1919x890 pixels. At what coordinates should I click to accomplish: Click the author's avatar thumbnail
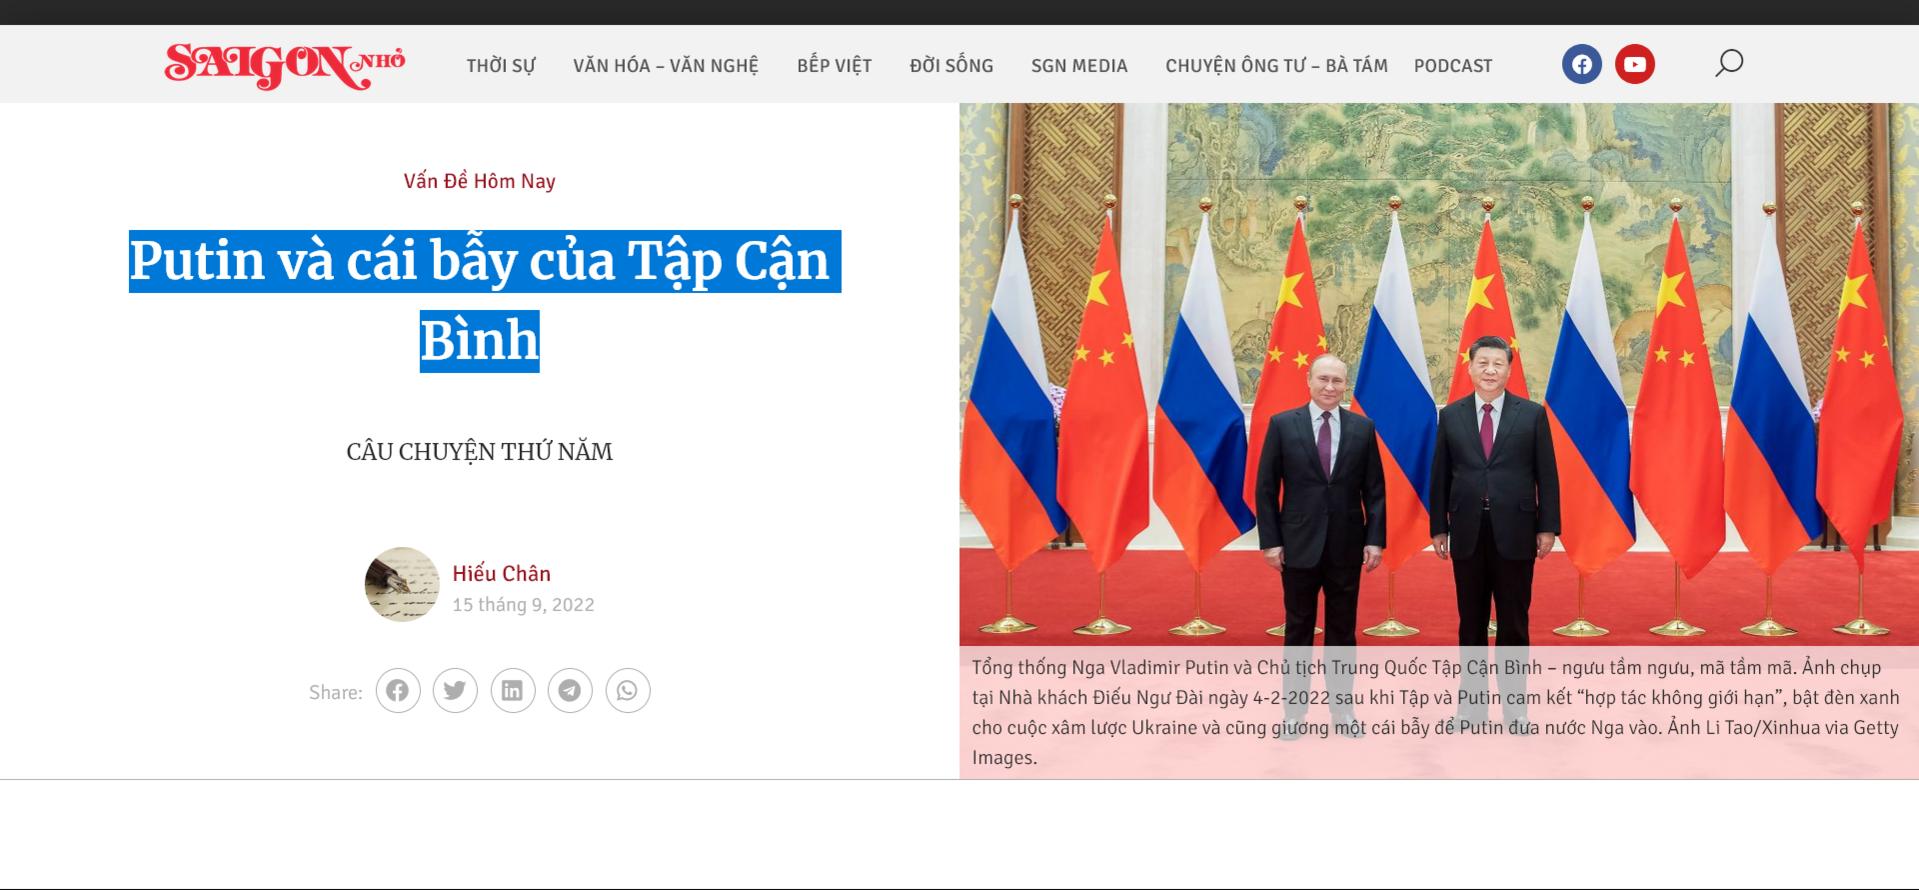(x=402, y=584)
